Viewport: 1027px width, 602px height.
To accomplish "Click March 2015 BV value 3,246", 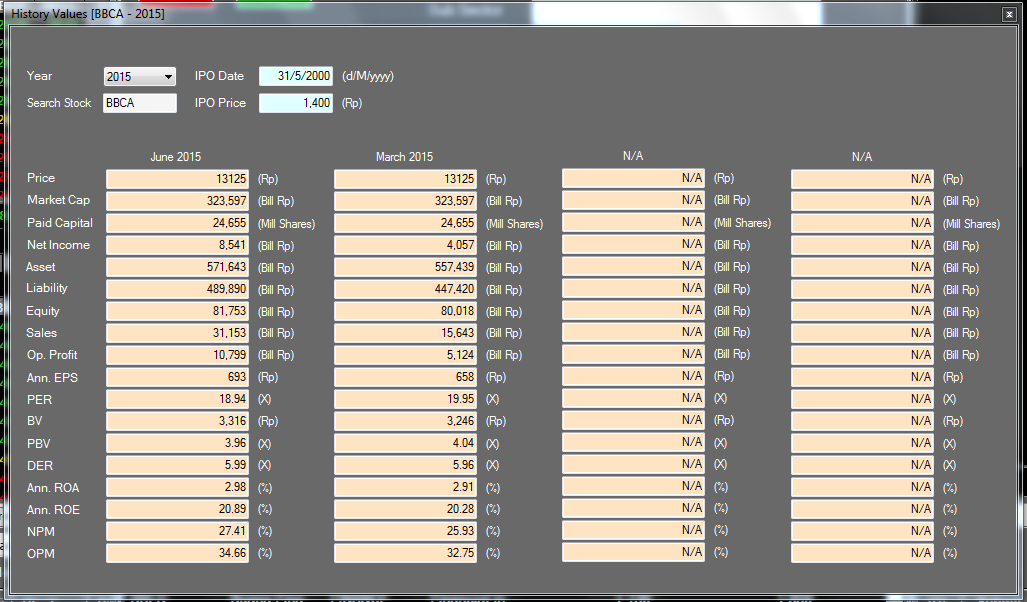I will (x=405, y=421).
